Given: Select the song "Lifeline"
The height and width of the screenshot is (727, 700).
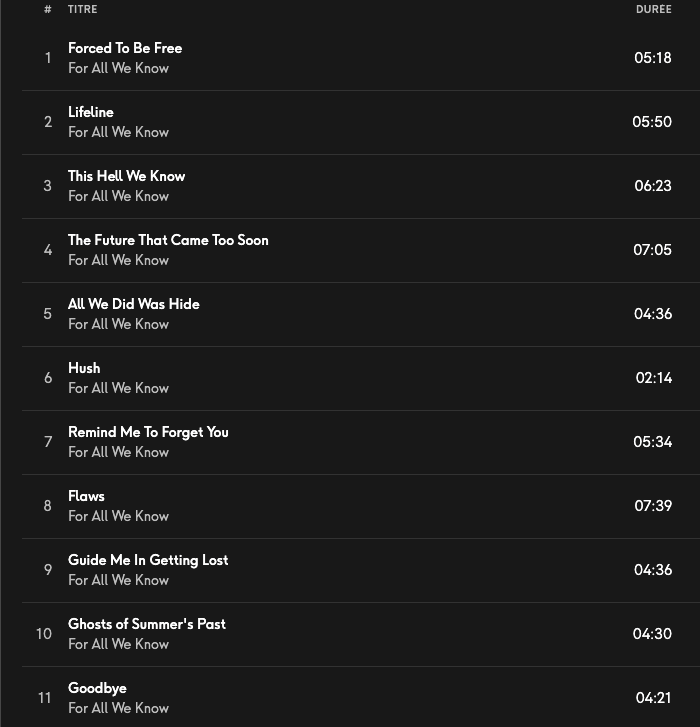Looking at the screenshot, I should coord(91,112).
